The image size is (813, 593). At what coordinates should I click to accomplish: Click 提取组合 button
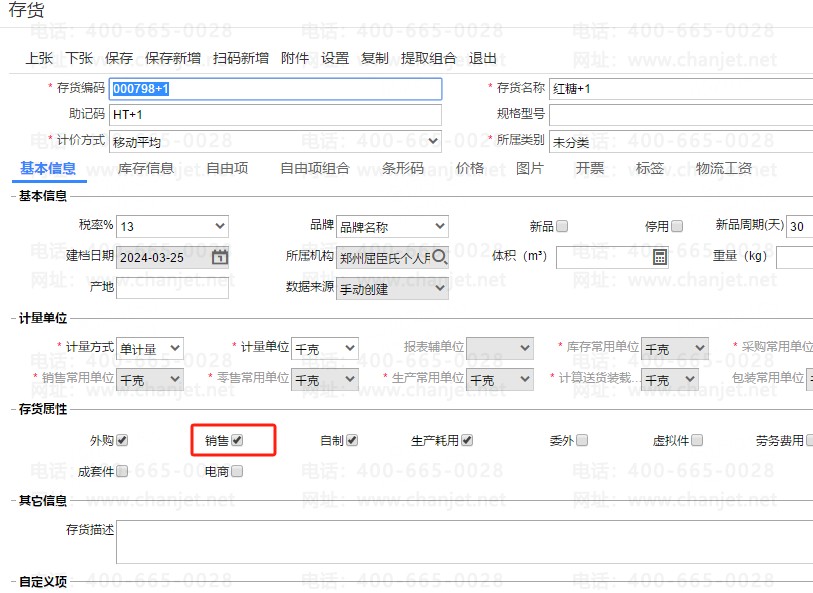[428, 58]
